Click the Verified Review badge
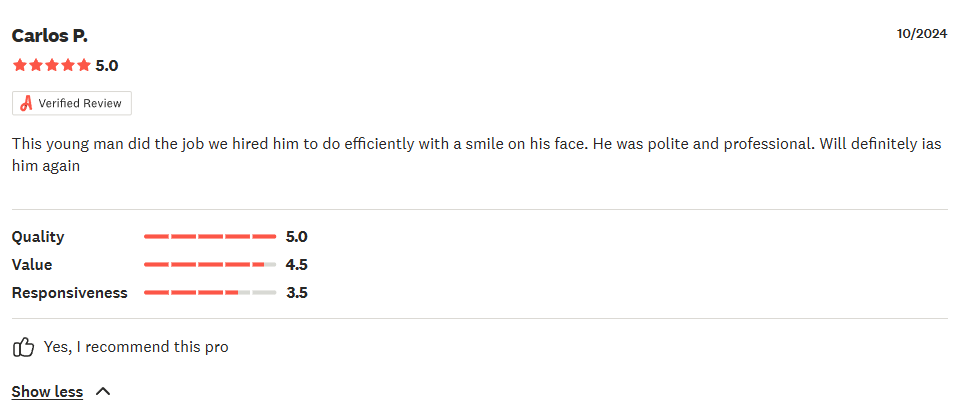This screenshot has width=971, height=419. point(72,103)
